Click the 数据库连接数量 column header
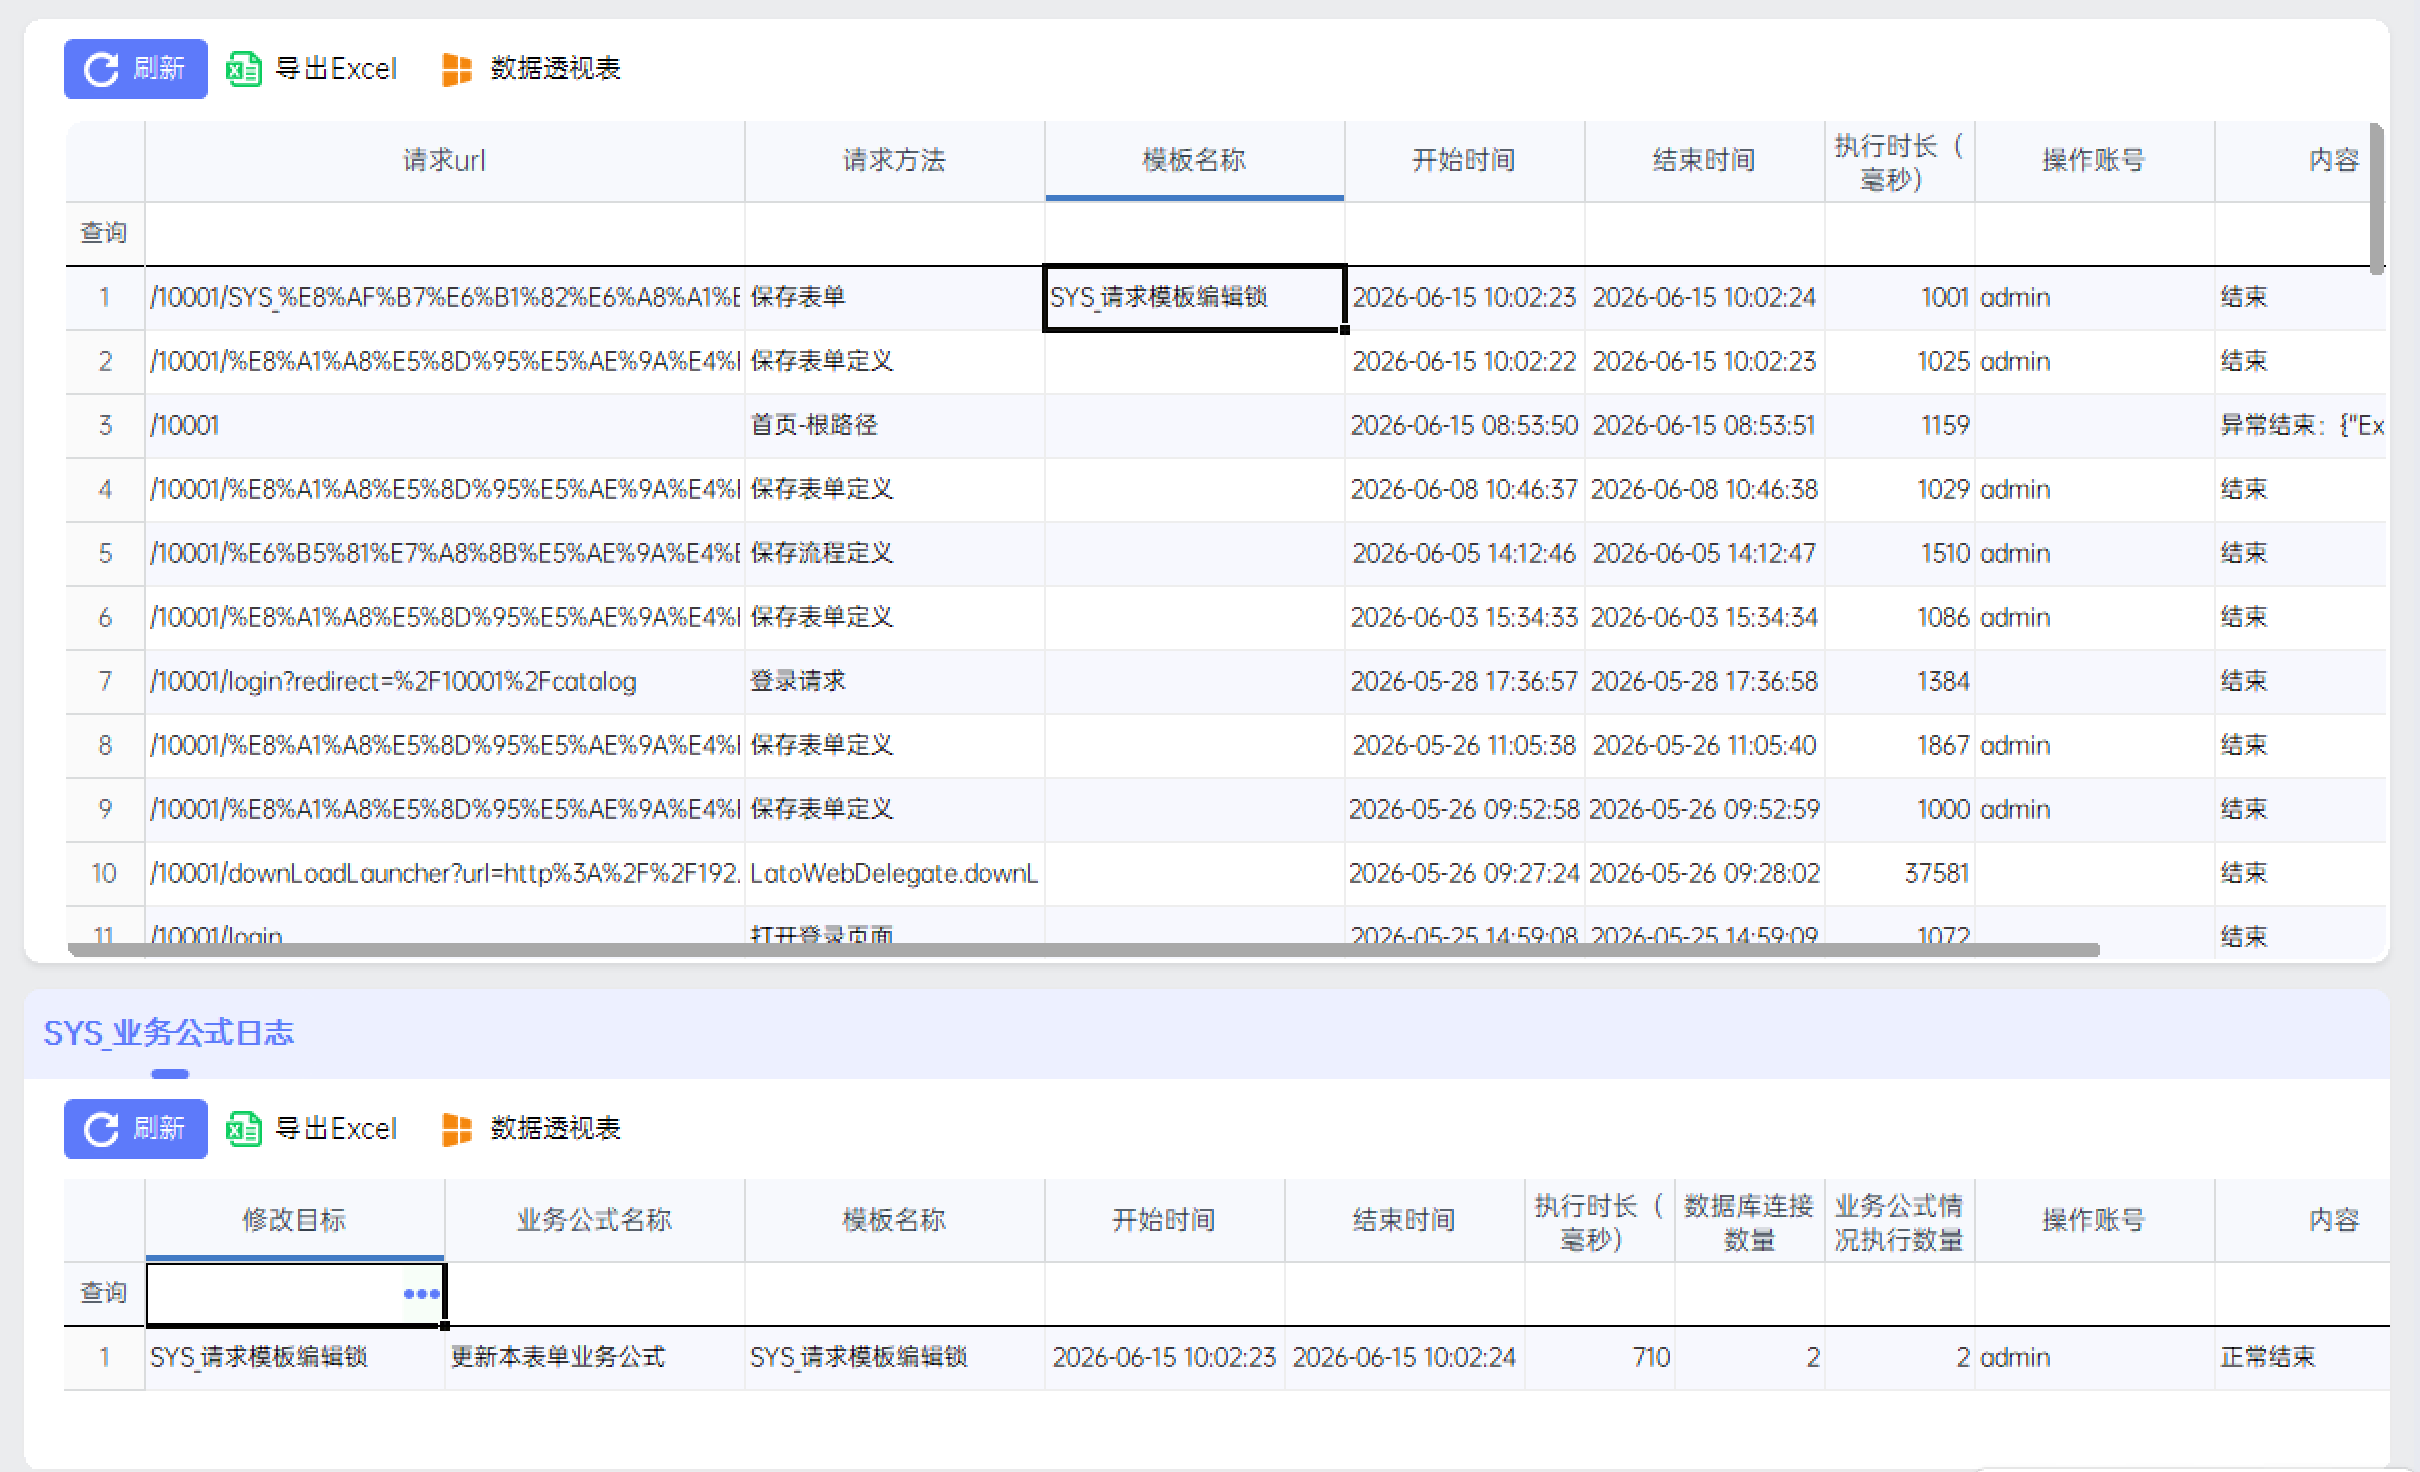This screenshot has height=1472, width=2420. coord(1750,1221)
